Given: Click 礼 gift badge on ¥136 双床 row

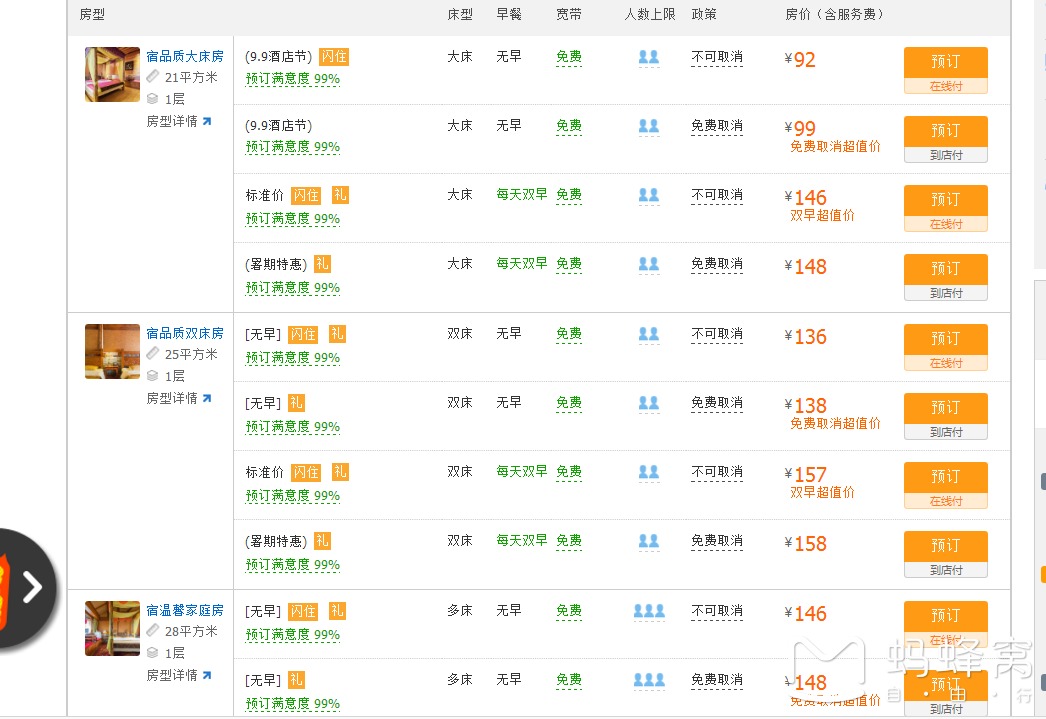Looking at the screenshot, I should click(338, 333).
